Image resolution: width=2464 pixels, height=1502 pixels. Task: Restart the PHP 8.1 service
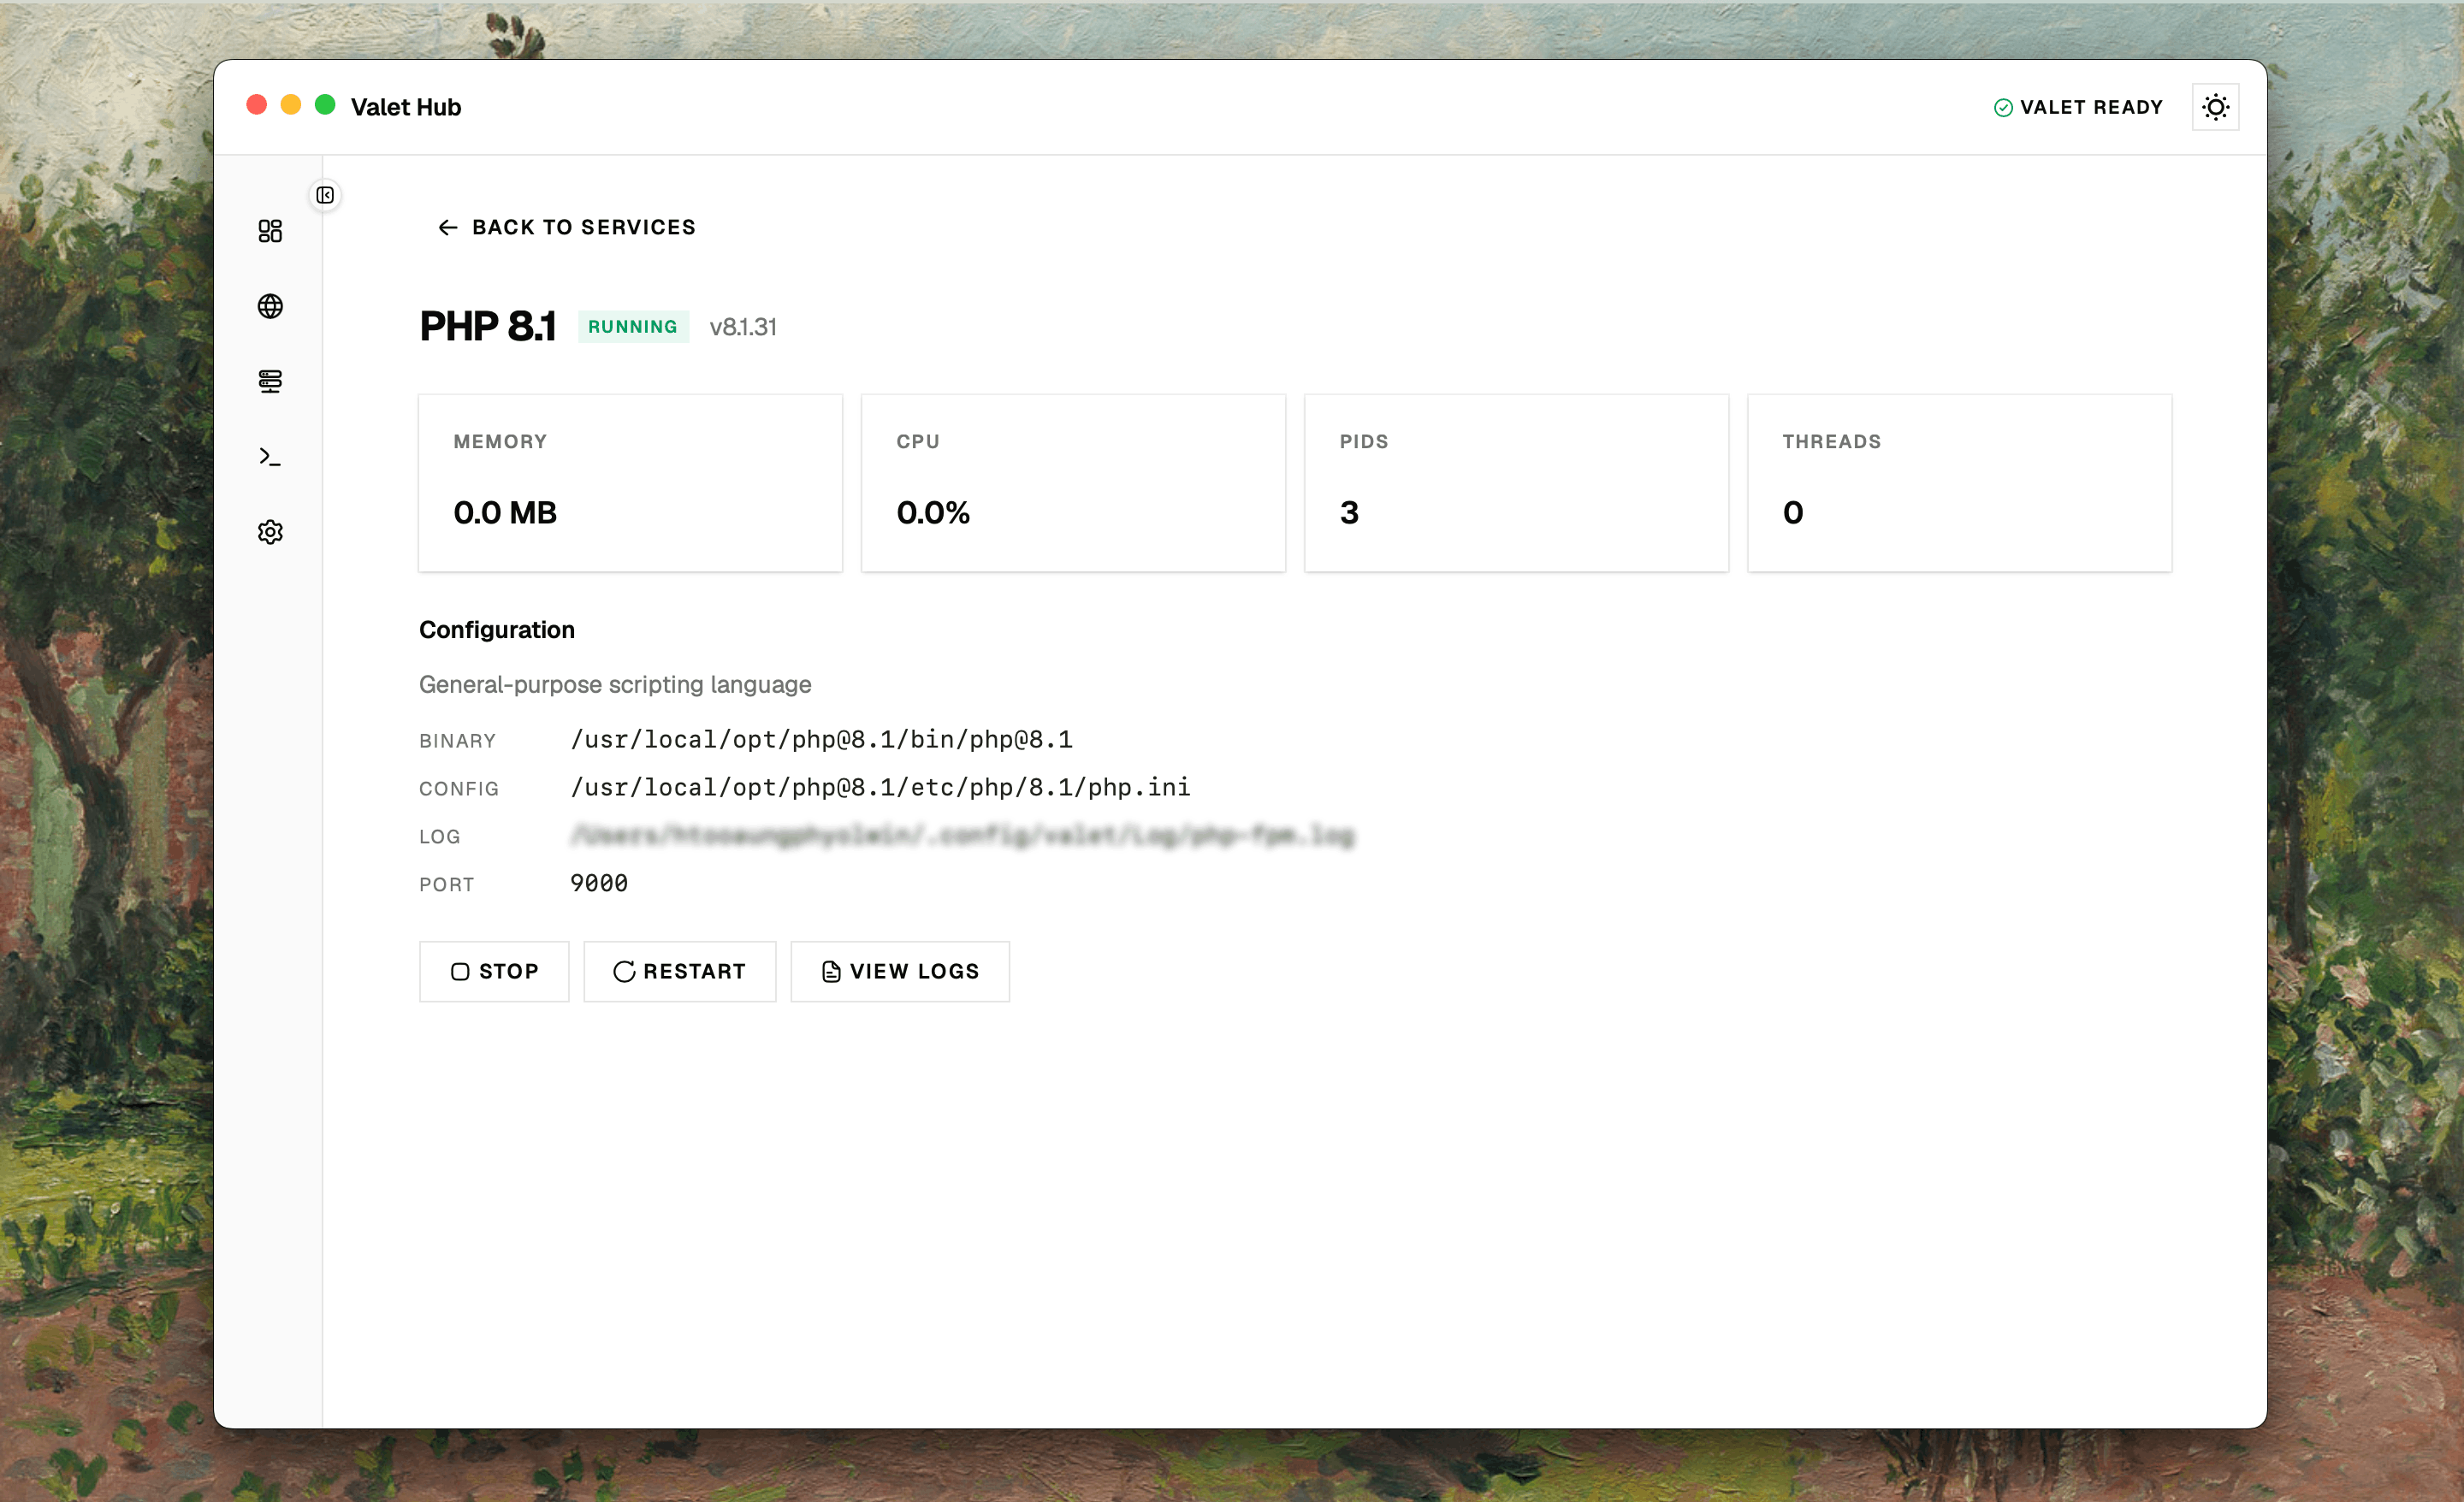[679, 971]
